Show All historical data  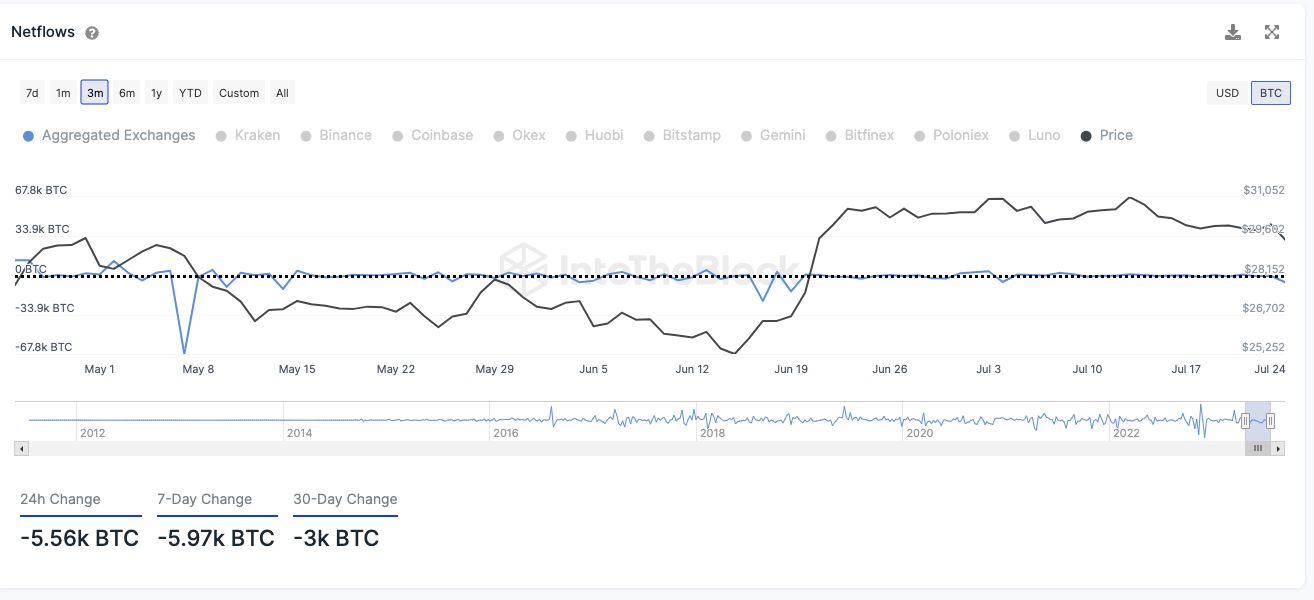tap(282, 93)
